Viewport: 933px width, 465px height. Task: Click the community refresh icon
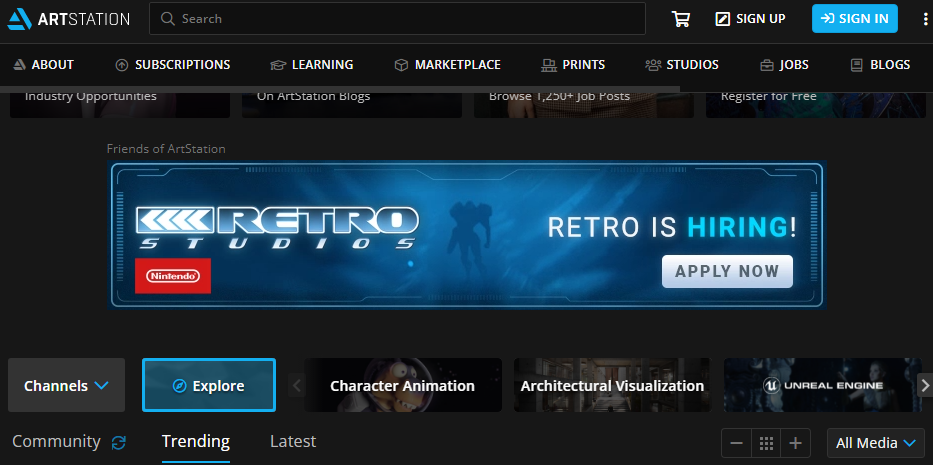119,442
